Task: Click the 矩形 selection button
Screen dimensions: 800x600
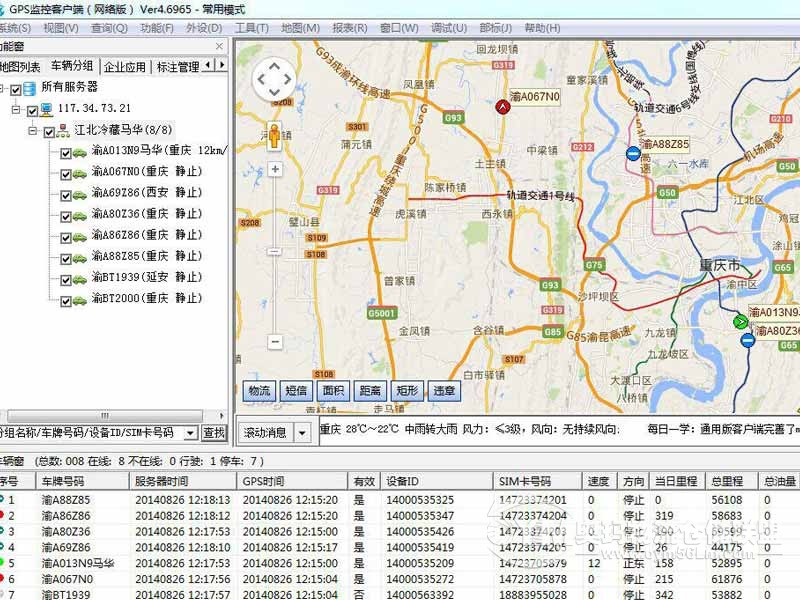Action: pos(407,391)
